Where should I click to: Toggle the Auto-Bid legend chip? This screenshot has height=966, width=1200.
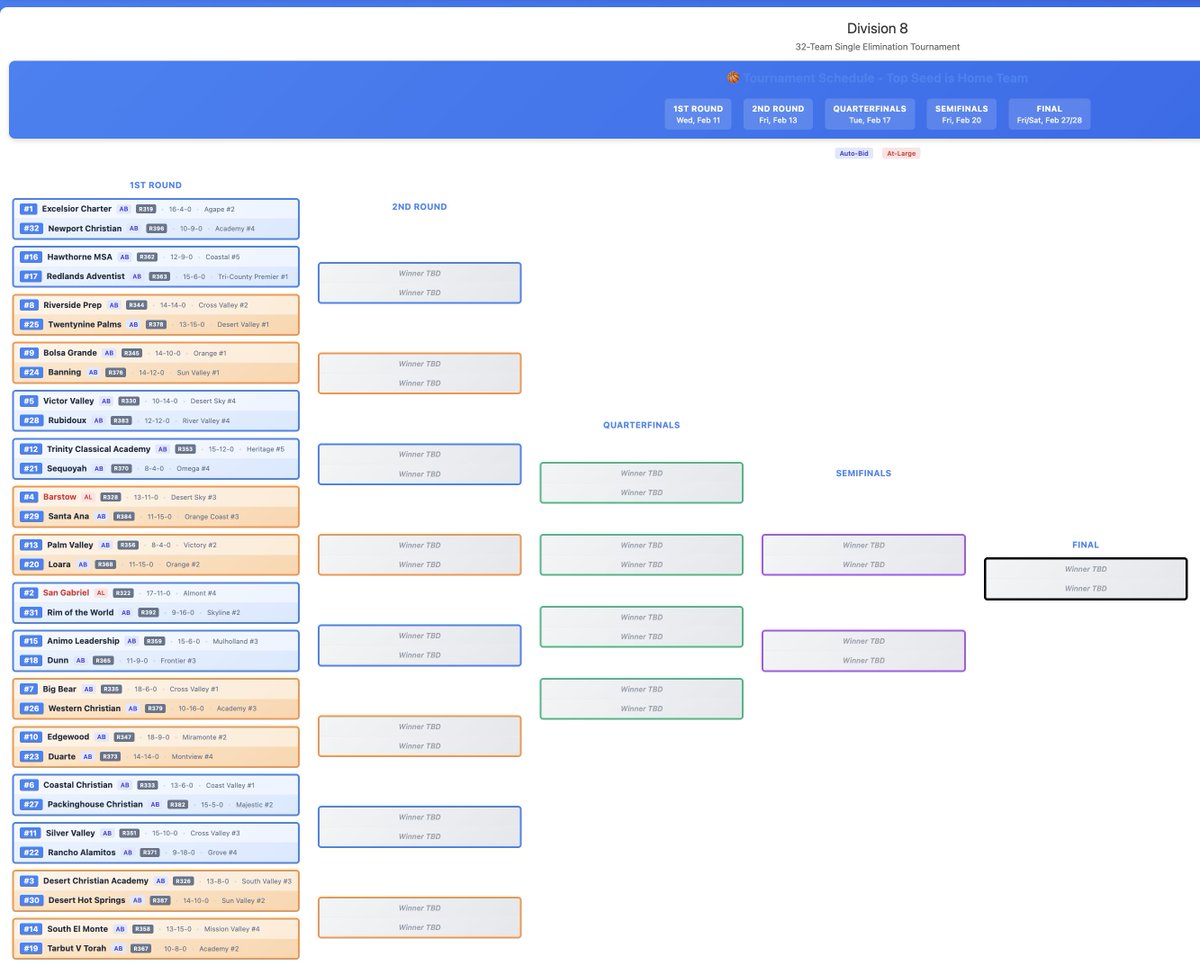point(854,153)
